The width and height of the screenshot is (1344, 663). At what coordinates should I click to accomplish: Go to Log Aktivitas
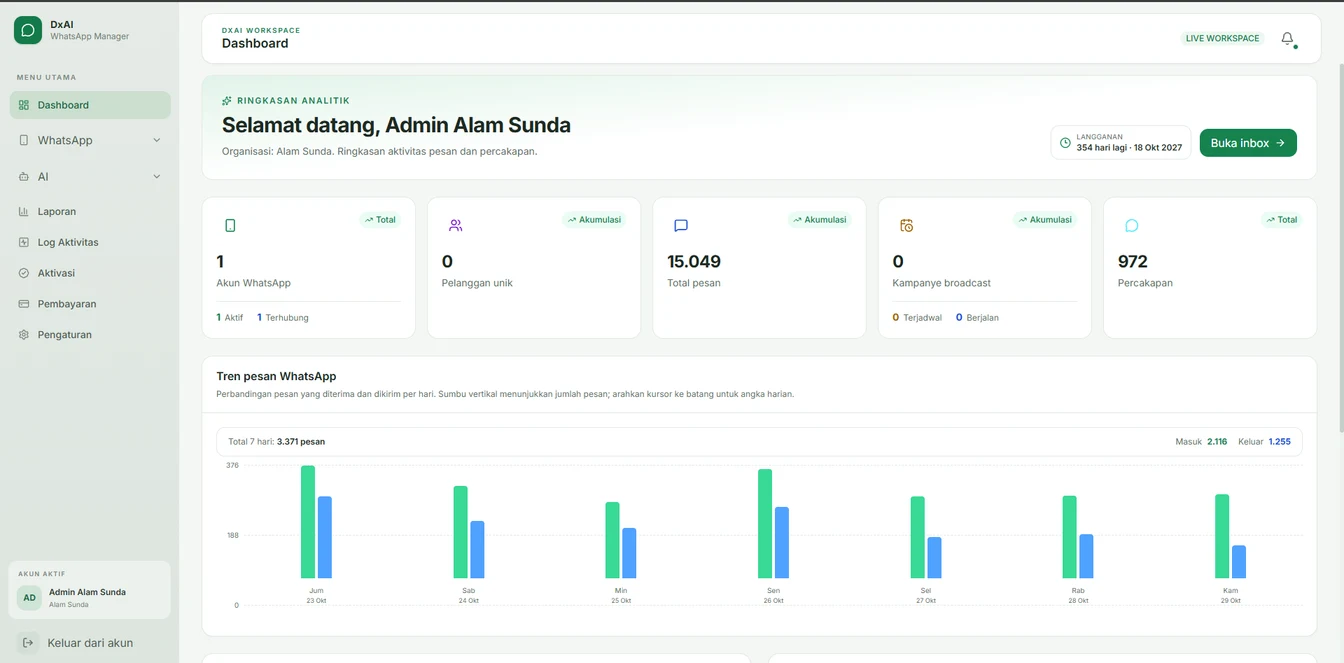click(90, 242)
